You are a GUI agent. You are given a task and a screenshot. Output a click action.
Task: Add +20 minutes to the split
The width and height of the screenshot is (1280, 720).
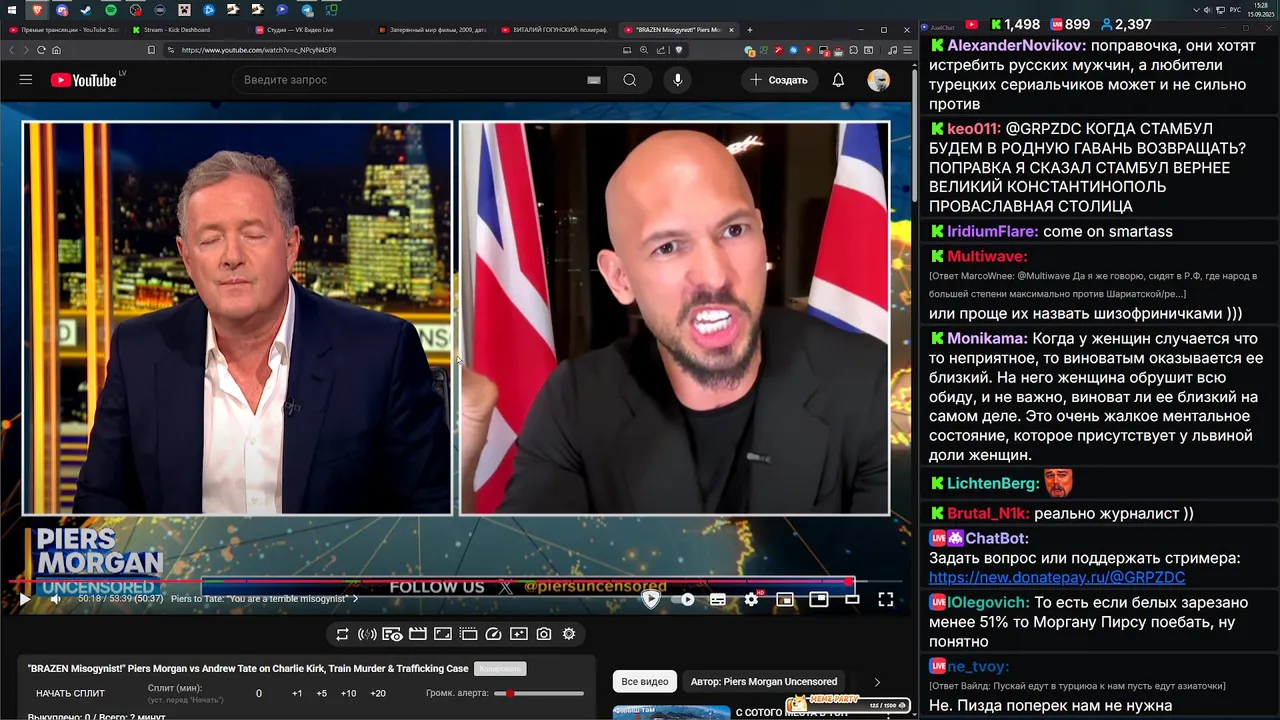[377, 693]
